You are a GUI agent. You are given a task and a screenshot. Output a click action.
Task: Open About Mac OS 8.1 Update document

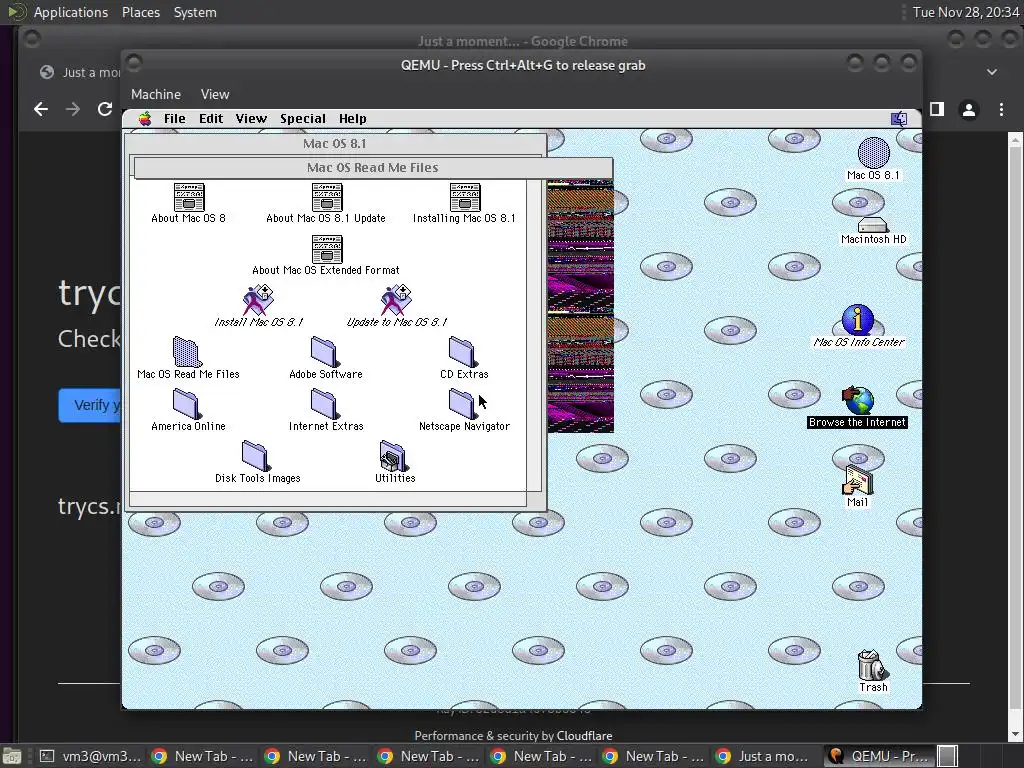pyautogui.click(x=327, y=197)
